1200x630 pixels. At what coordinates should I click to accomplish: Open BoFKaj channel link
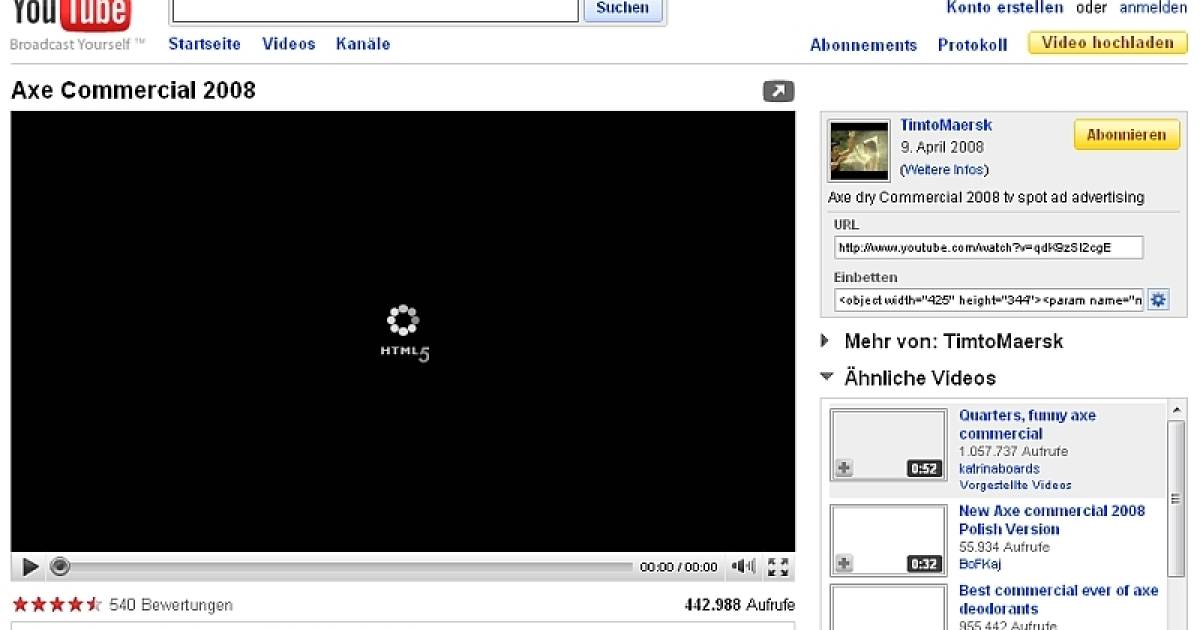coord(980,564)
